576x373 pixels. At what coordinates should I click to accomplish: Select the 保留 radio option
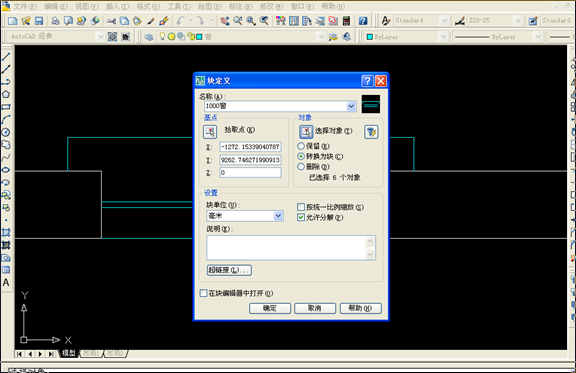click(x=301, y=146)
